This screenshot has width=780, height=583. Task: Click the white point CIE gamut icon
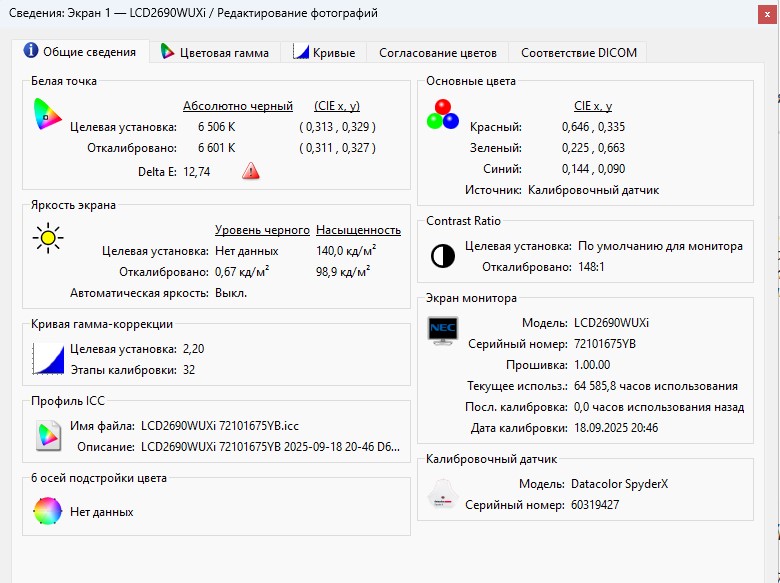(46, 113)
